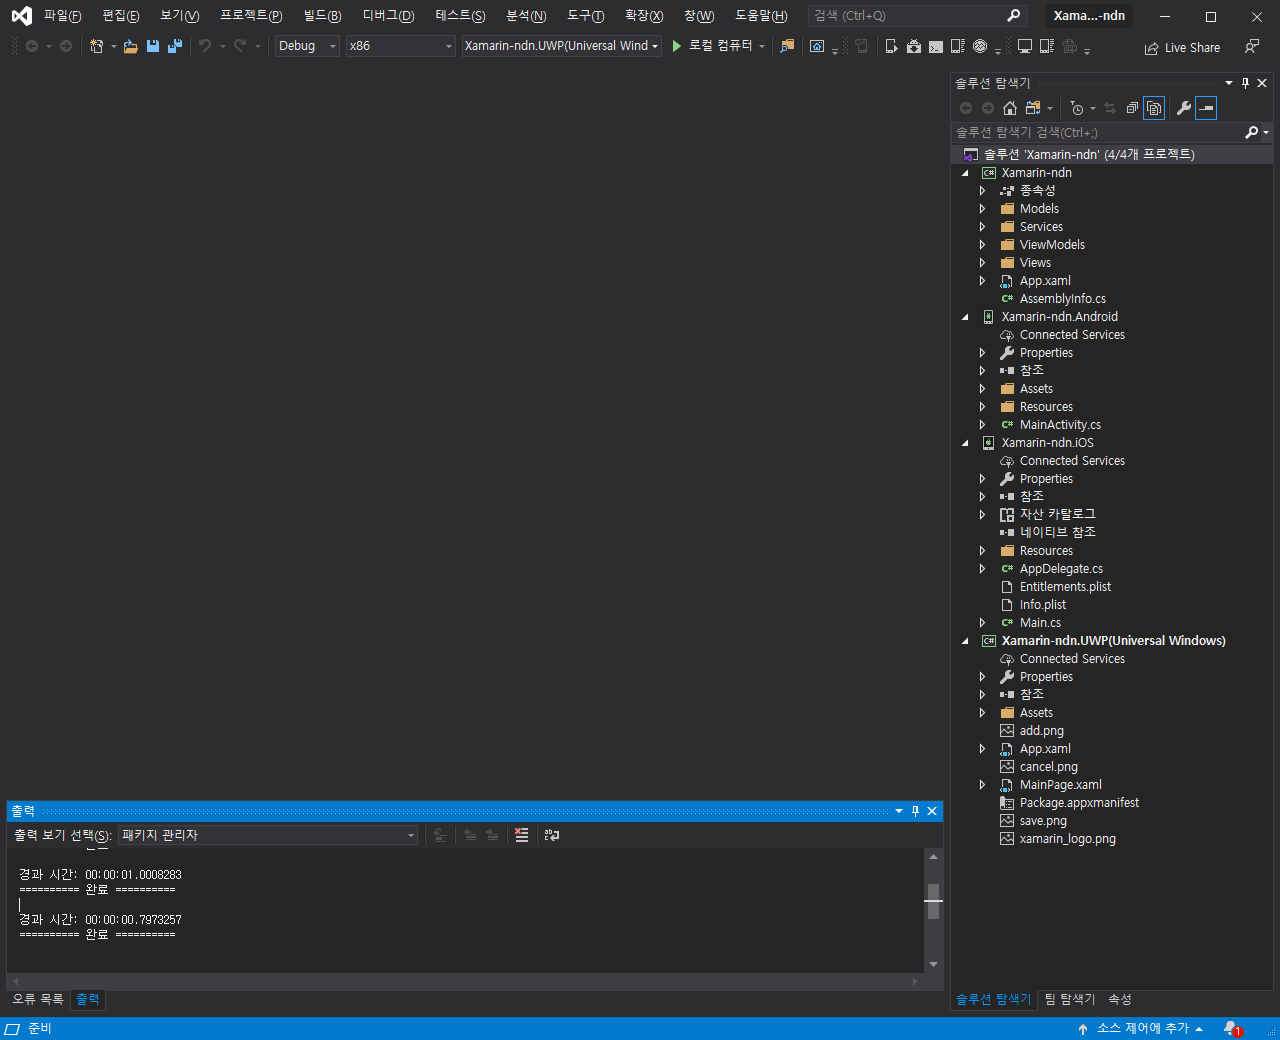This screenshot has height=1040, width=1280.
Task: Click the Pair to Mac monitor icon
Action: pyautogui.click(x=1025, y=46)
